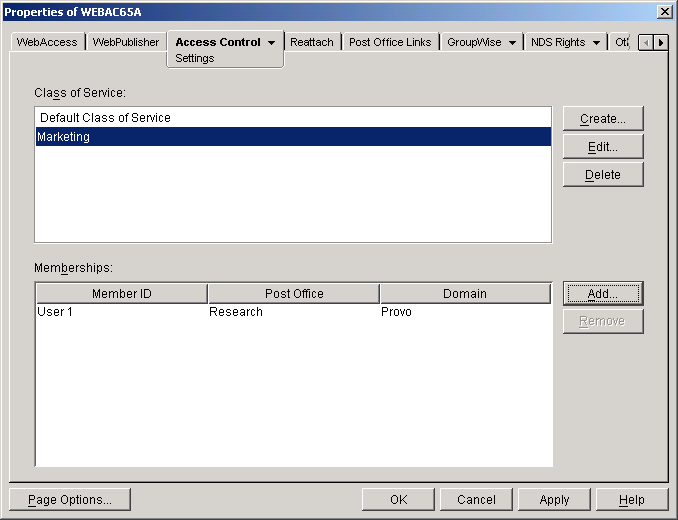This screenshot has width=678, height=520.
Task: Click the partially hidden Other tab
Action: tap(621, 42)
